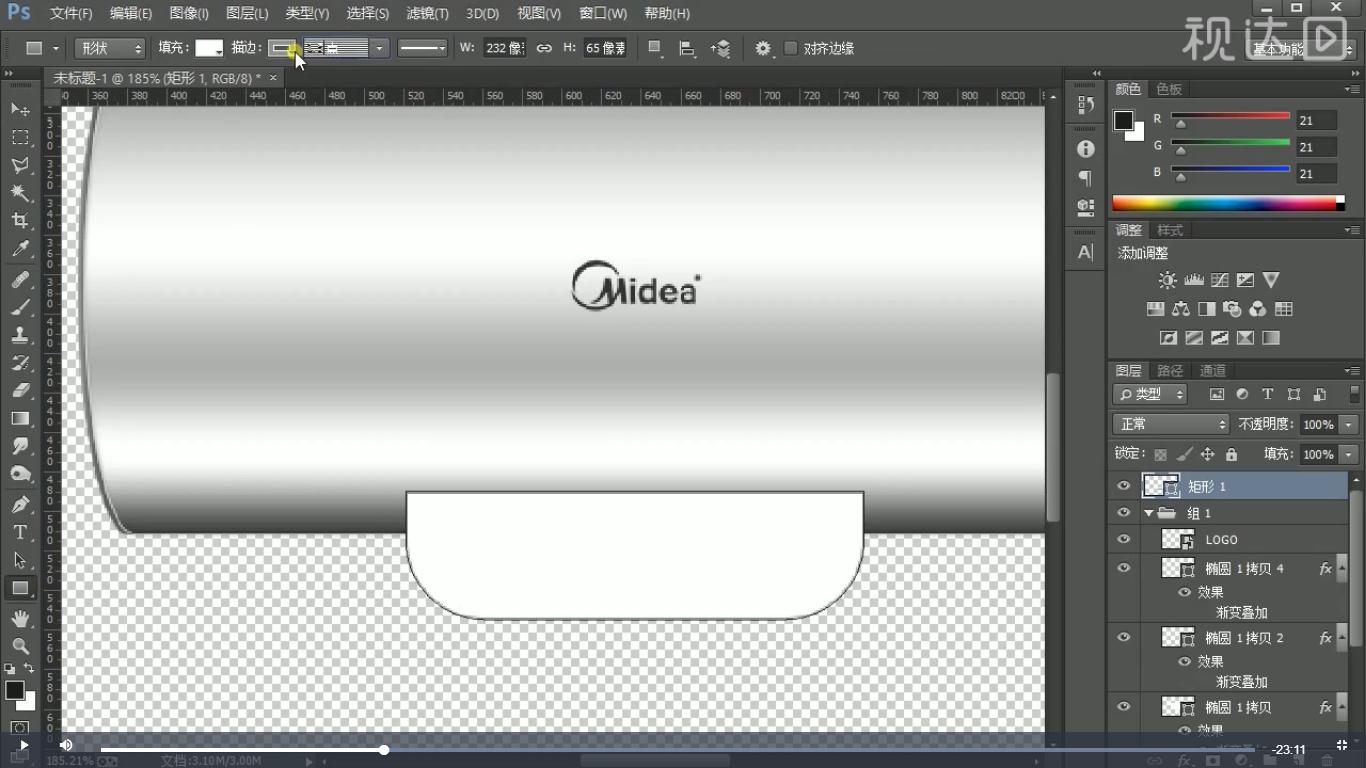Image resolution: width=1366 pixels, height=768 pixels.
Task: Open the Character panel icon
Action: (1086, 252)
